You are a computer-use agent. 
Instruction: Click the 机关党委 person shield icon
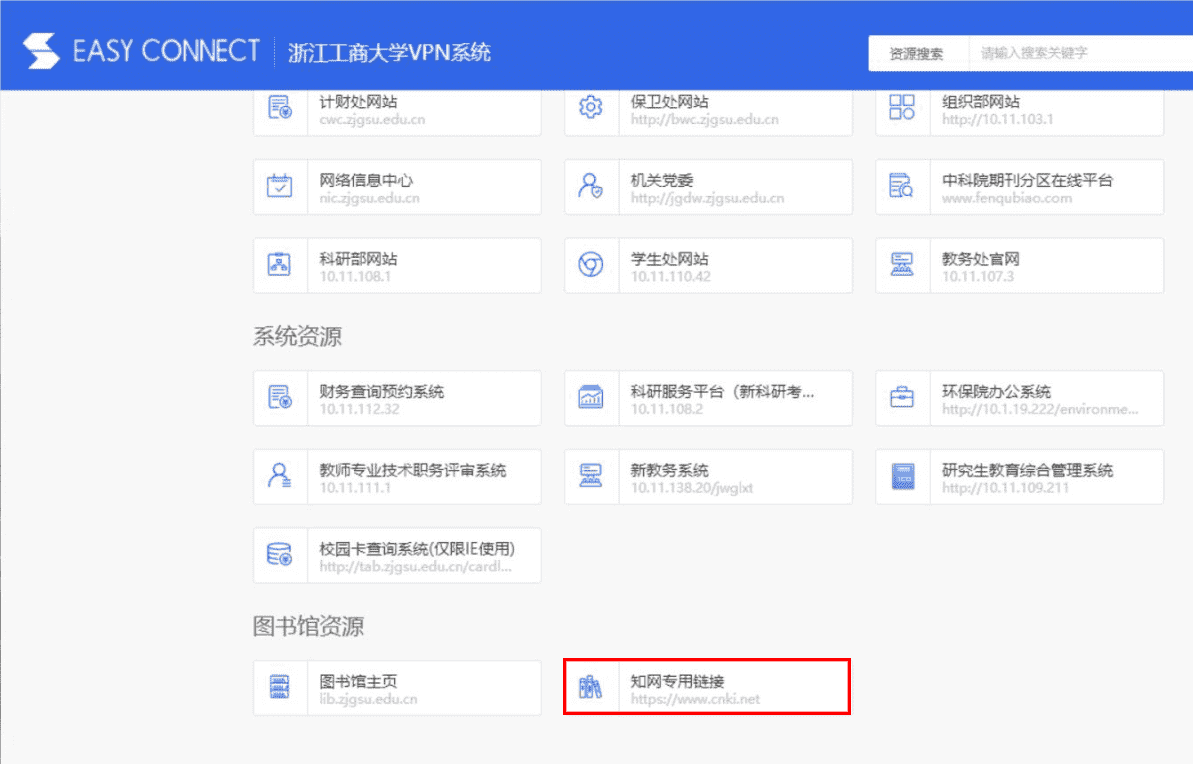[x=591, y=187]
